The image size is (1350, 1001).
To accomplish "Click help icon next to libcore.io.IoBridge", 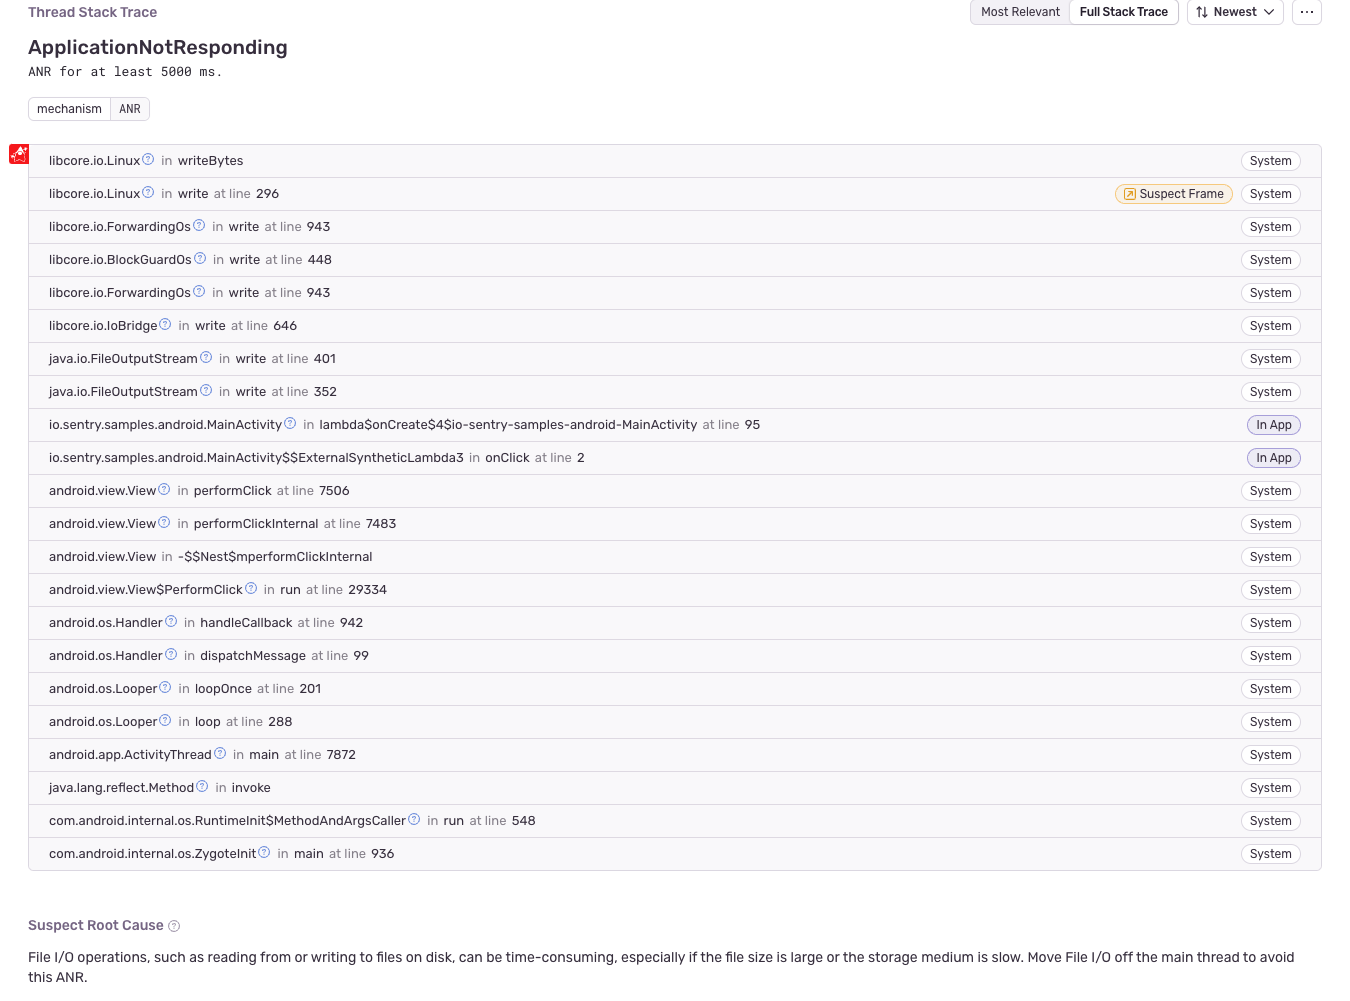I will click(x=165, y=325).
